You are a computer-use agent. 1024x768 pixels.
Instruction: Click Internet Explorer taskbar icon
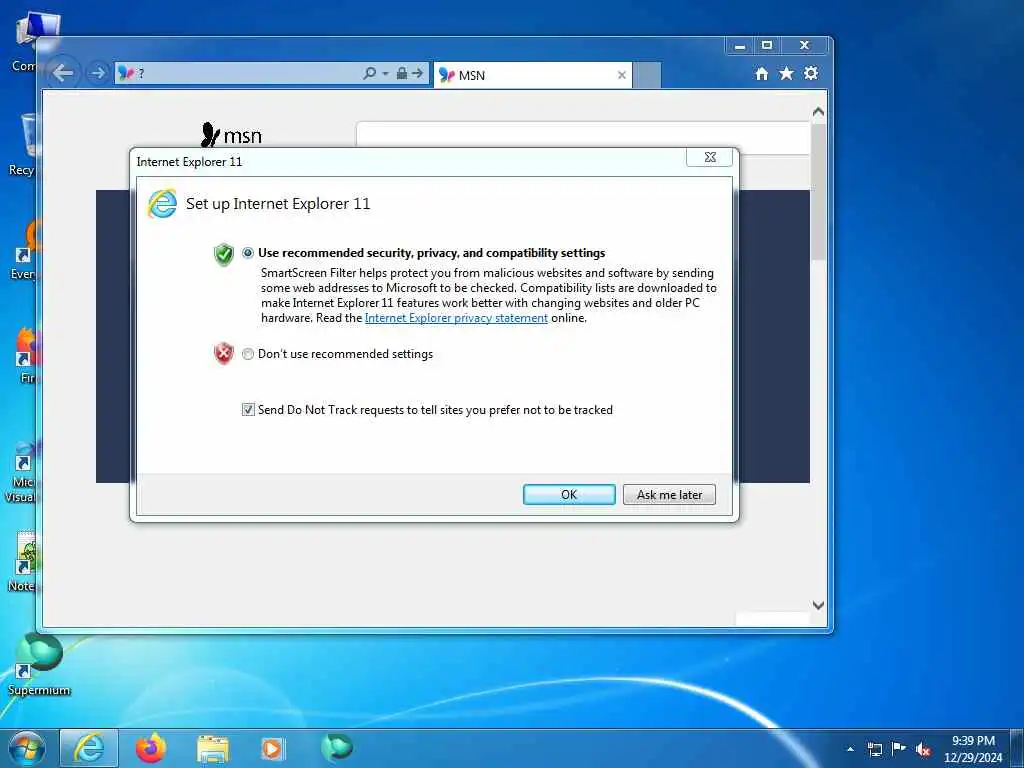(x=89, y=749)
